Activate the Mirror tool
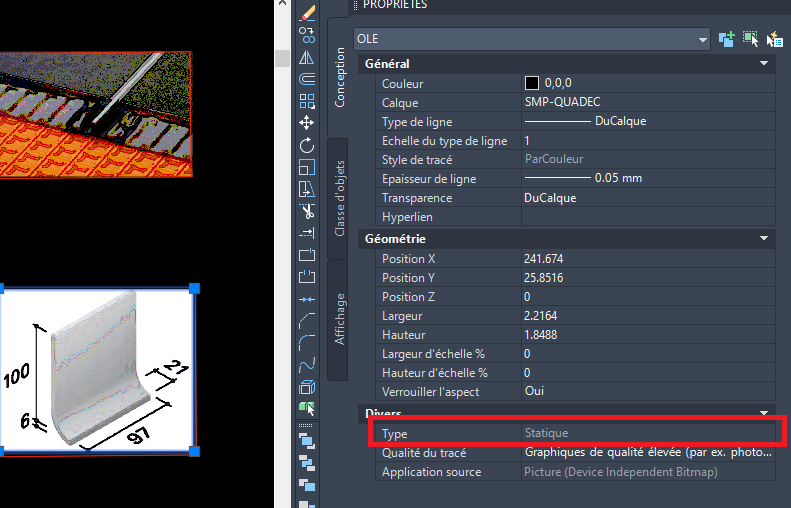This screenshot has width=791, height=508. point(307,58)
